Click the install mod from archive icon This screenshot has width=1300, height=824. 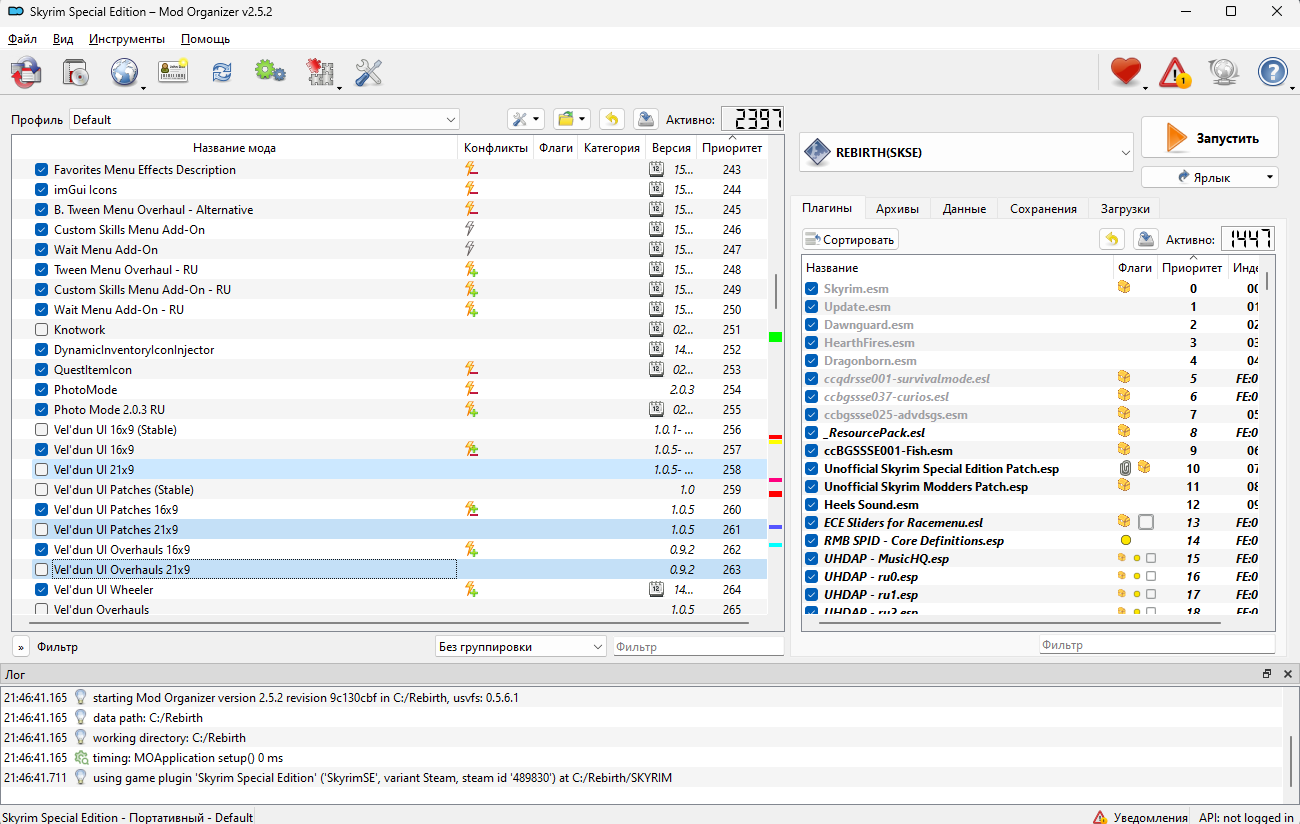pos(27,72)
